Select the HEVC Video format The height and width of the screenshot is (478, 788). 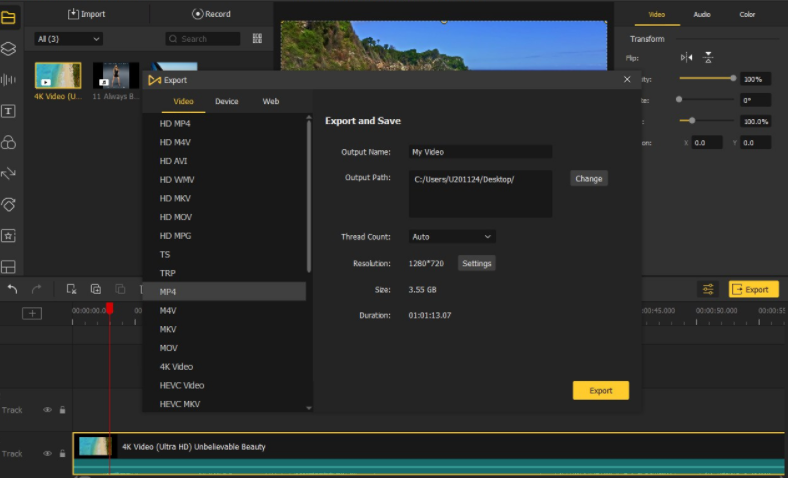coord(182,385)
